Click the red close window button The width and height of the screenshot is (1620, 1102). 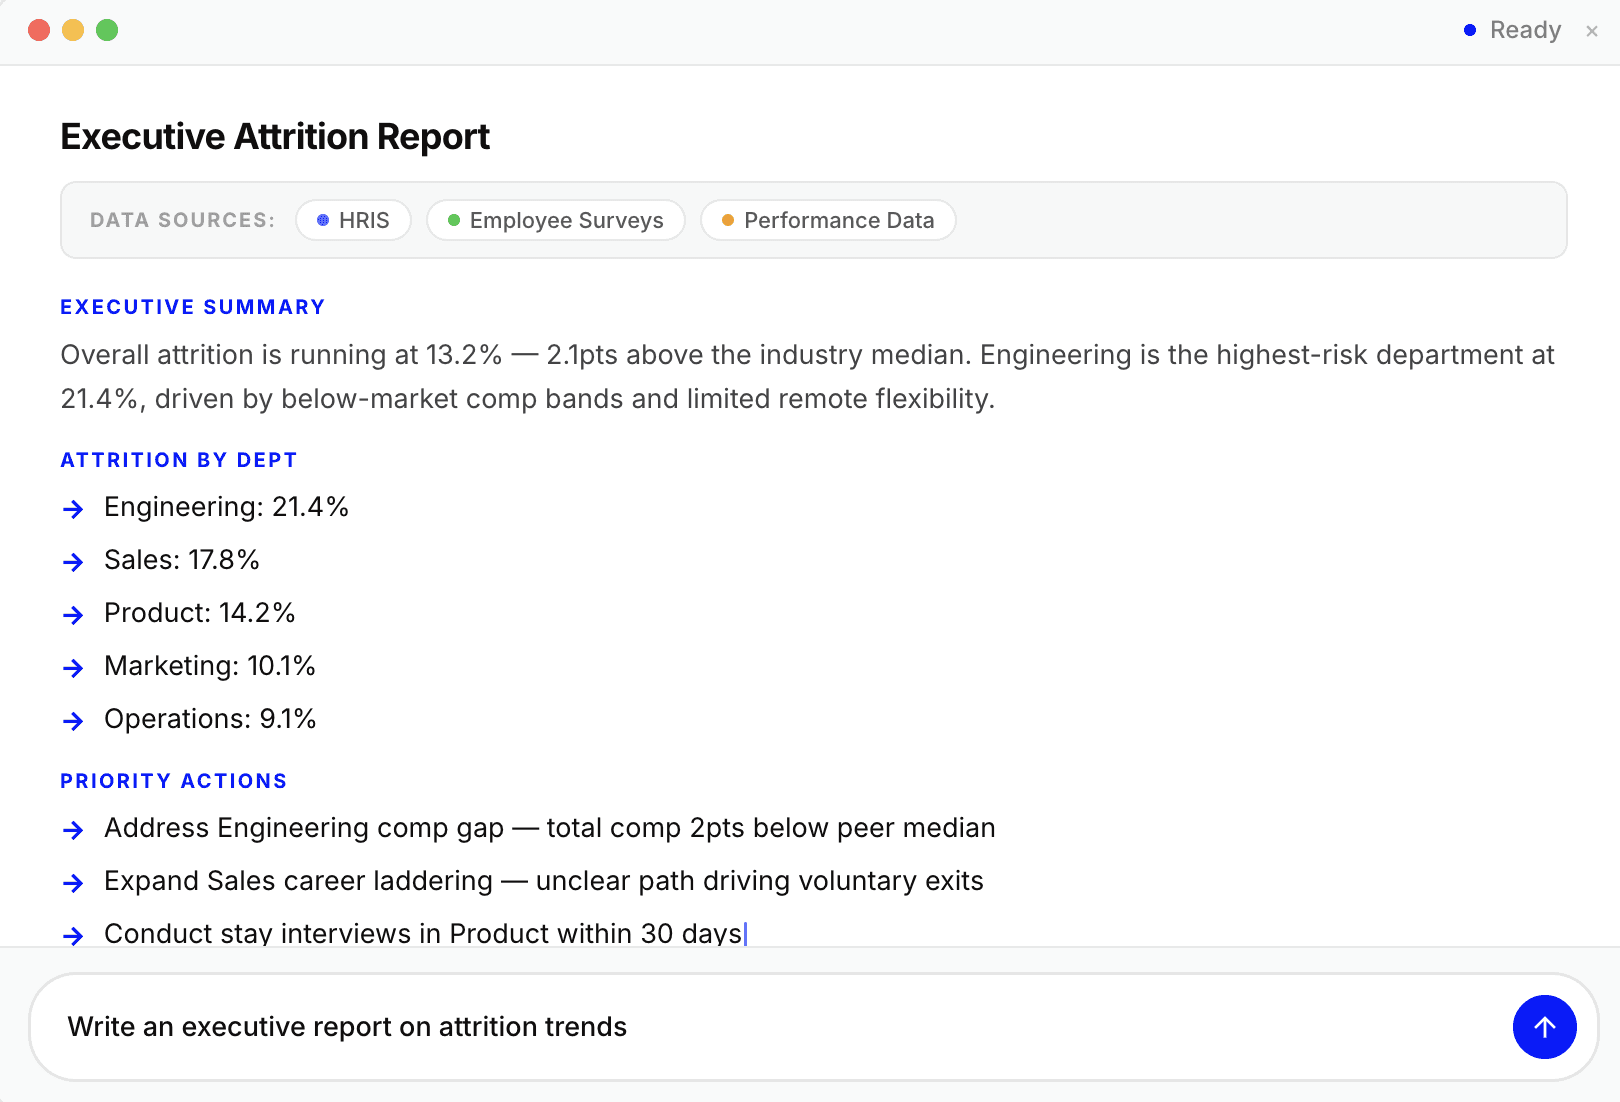pos(39,30)
